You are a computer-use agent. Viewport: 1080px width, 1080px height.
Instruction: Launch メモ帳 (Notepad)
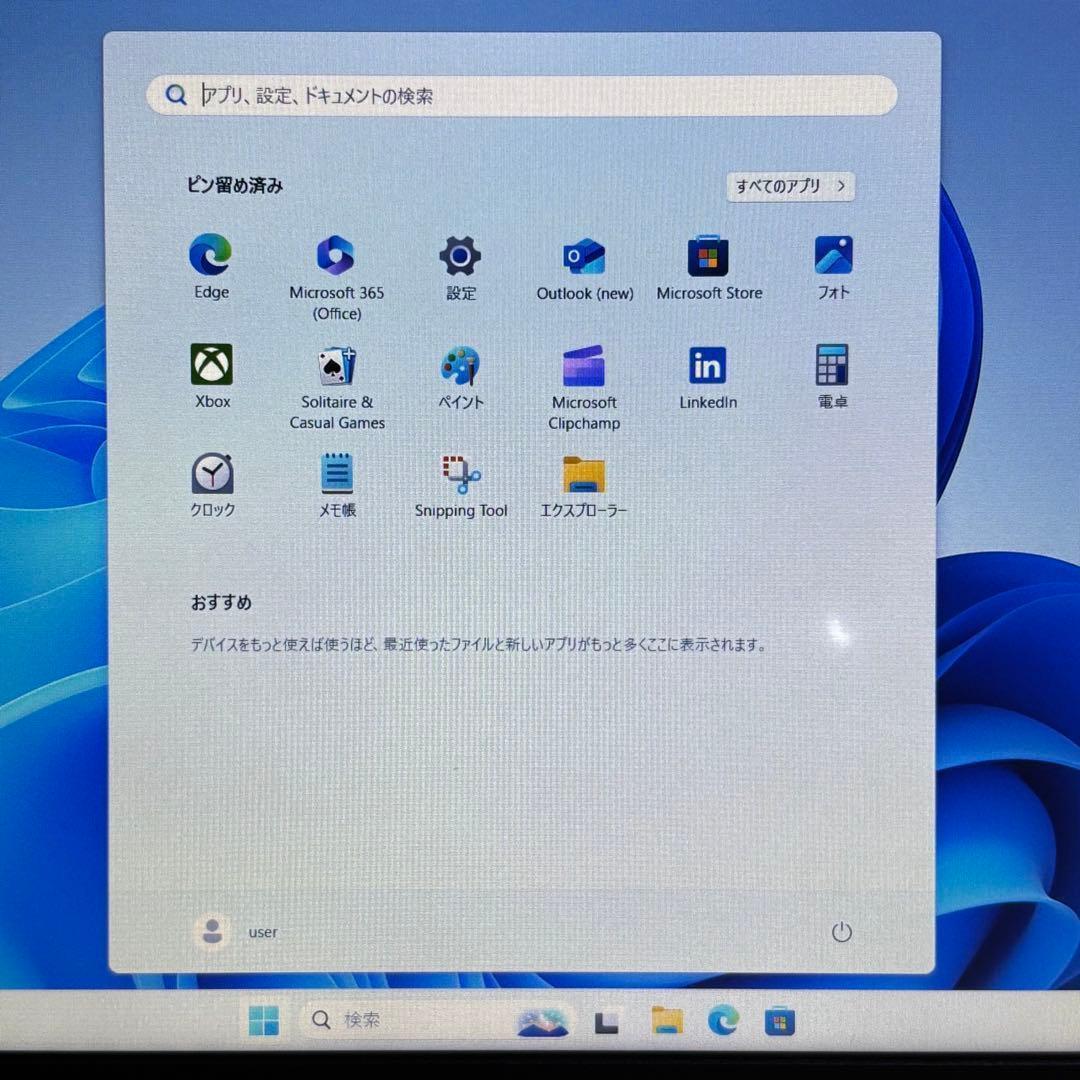[336, 472]
